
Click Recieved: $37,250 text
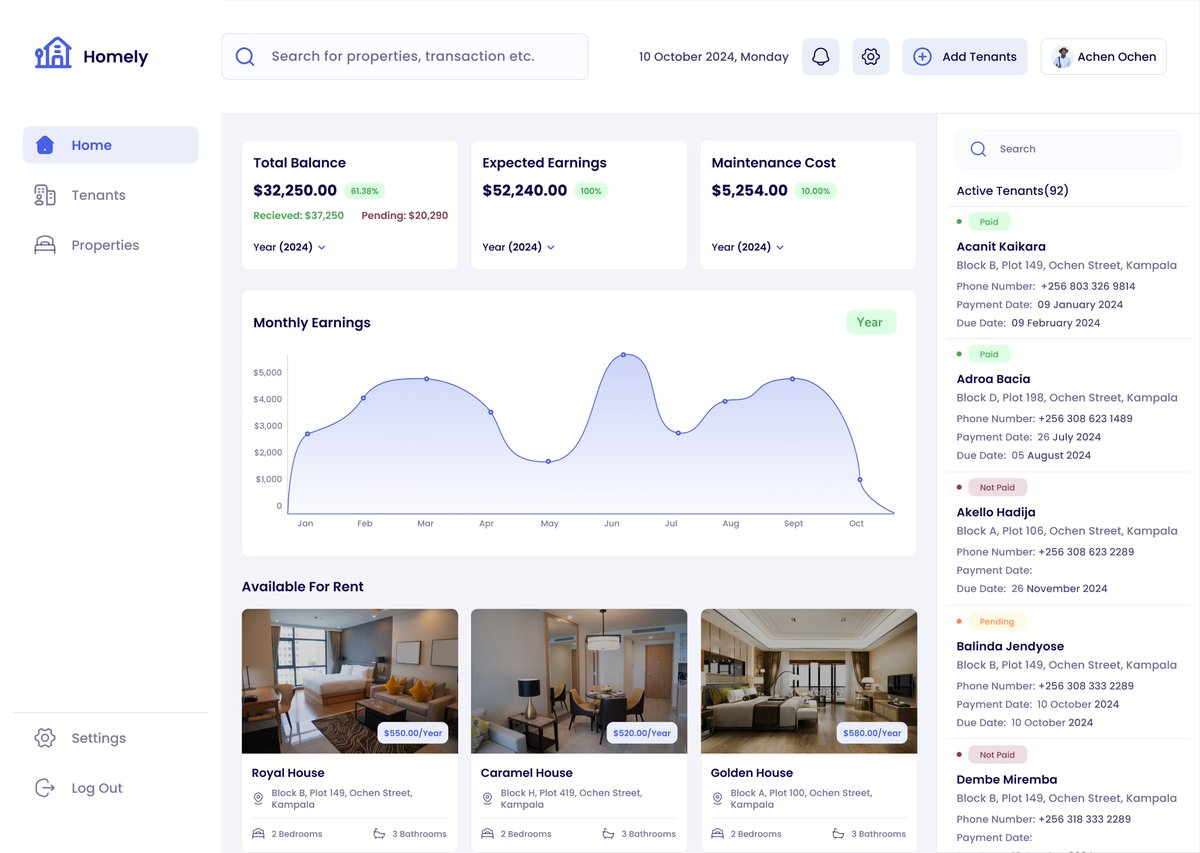(298, 216)
